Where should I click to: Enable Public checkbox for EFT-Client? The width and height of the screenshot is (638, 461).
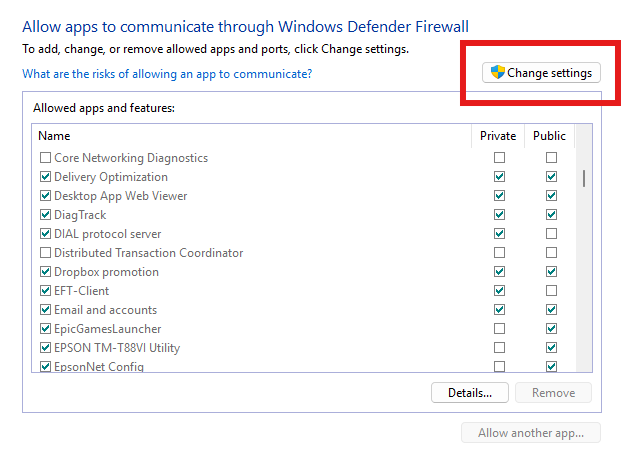coord(551,291)
